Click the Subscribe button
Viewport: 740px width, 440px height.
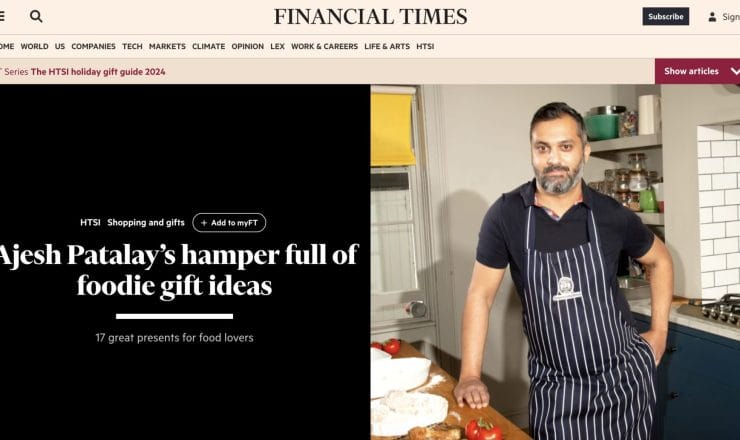(x=665, y=17)
